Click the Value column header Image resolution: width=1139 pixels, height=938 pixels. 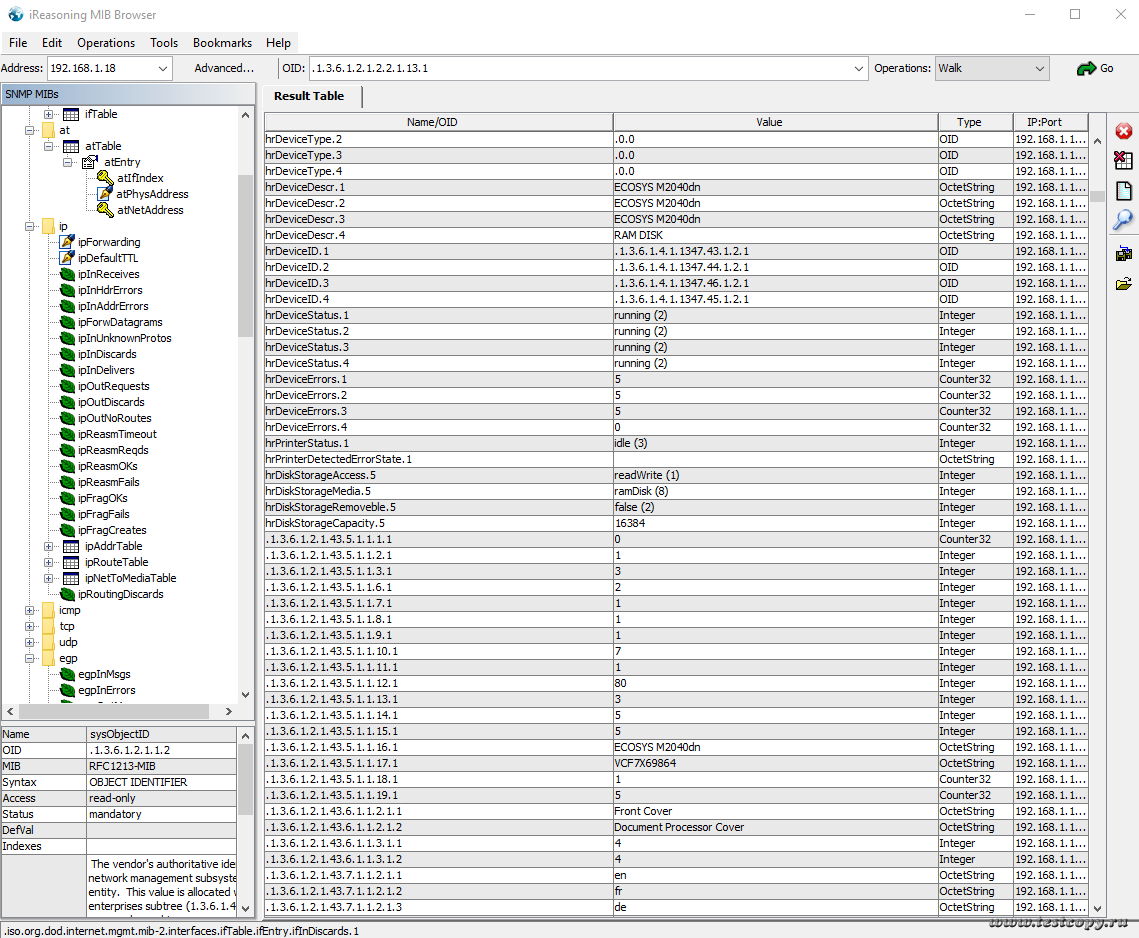[769, 122]
